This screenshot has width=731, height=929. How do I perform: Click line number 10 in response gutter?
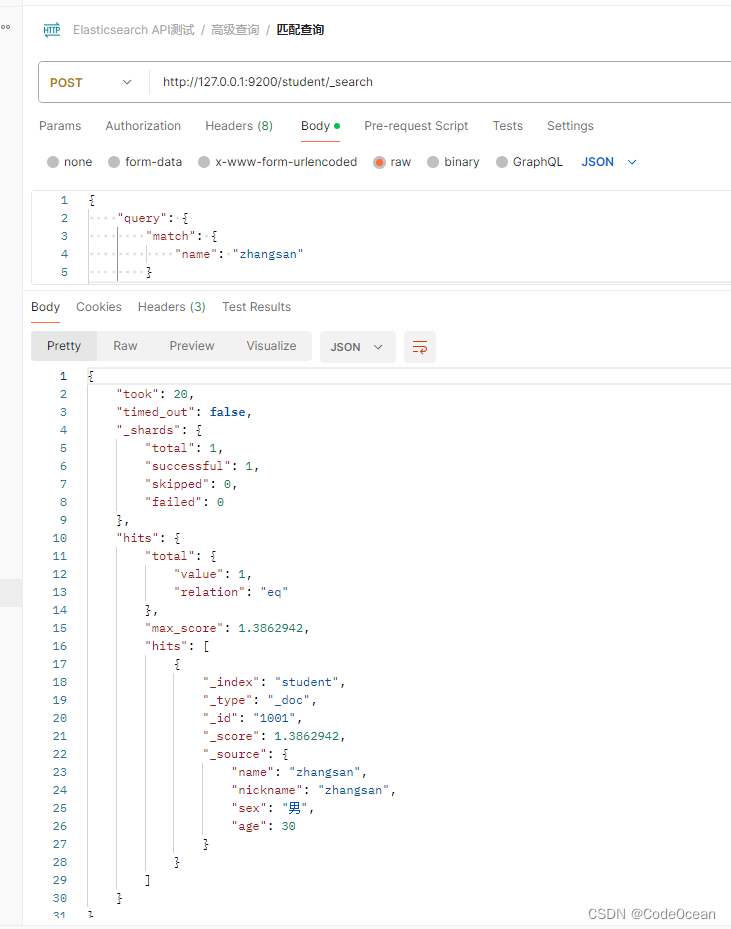60,538
